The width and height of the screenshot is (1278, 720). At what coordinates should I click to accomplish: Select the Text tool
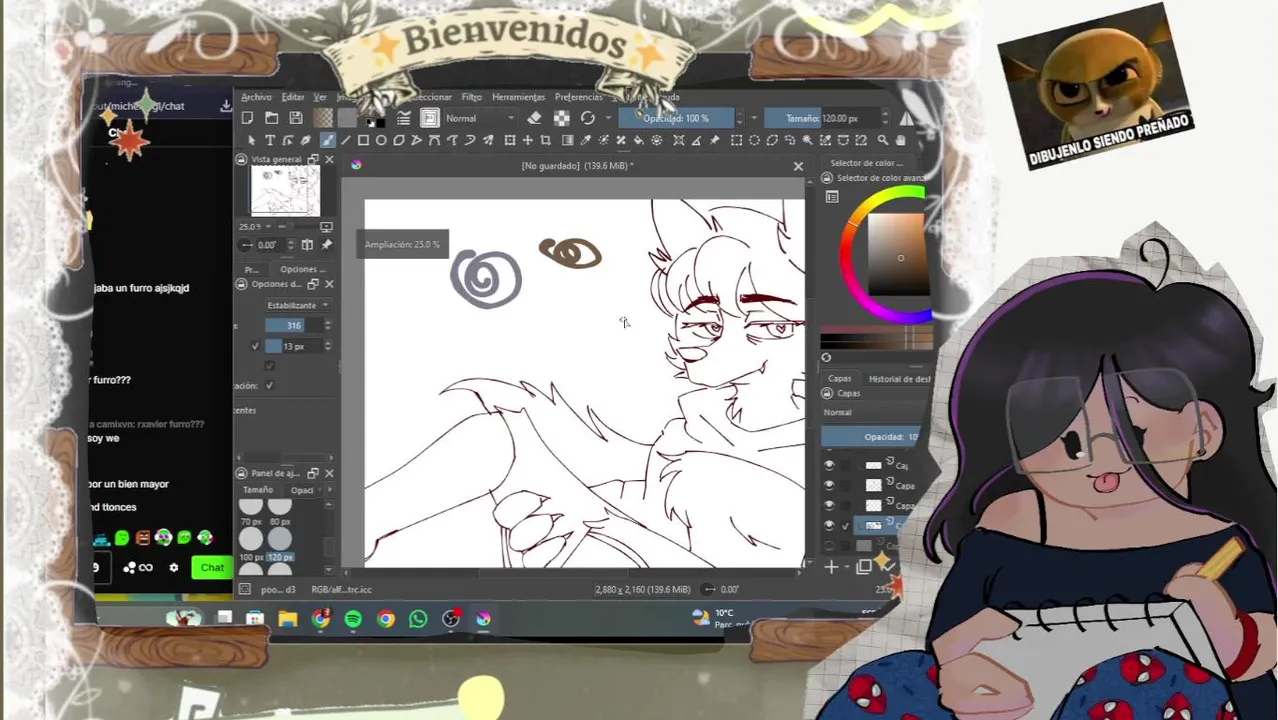pos(270,140)
